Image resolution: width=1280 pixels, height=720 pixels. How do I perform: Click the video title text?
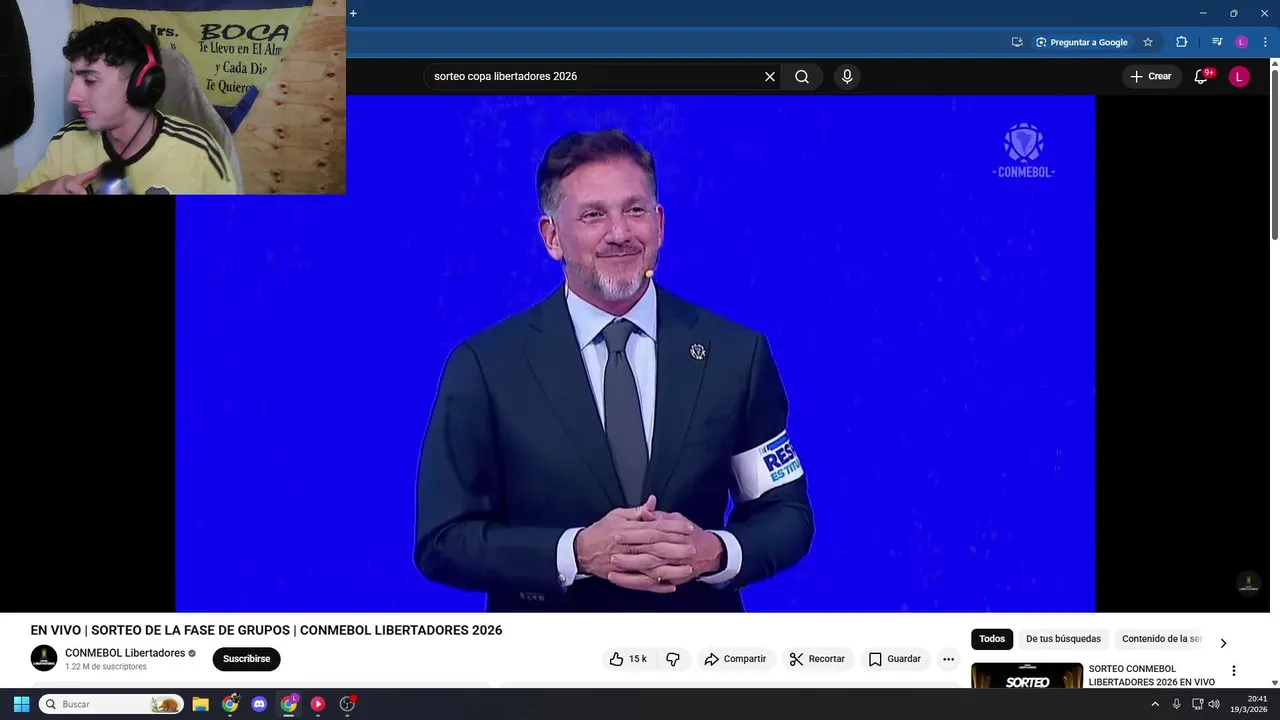pyautogui.click(x=266, y=630)
